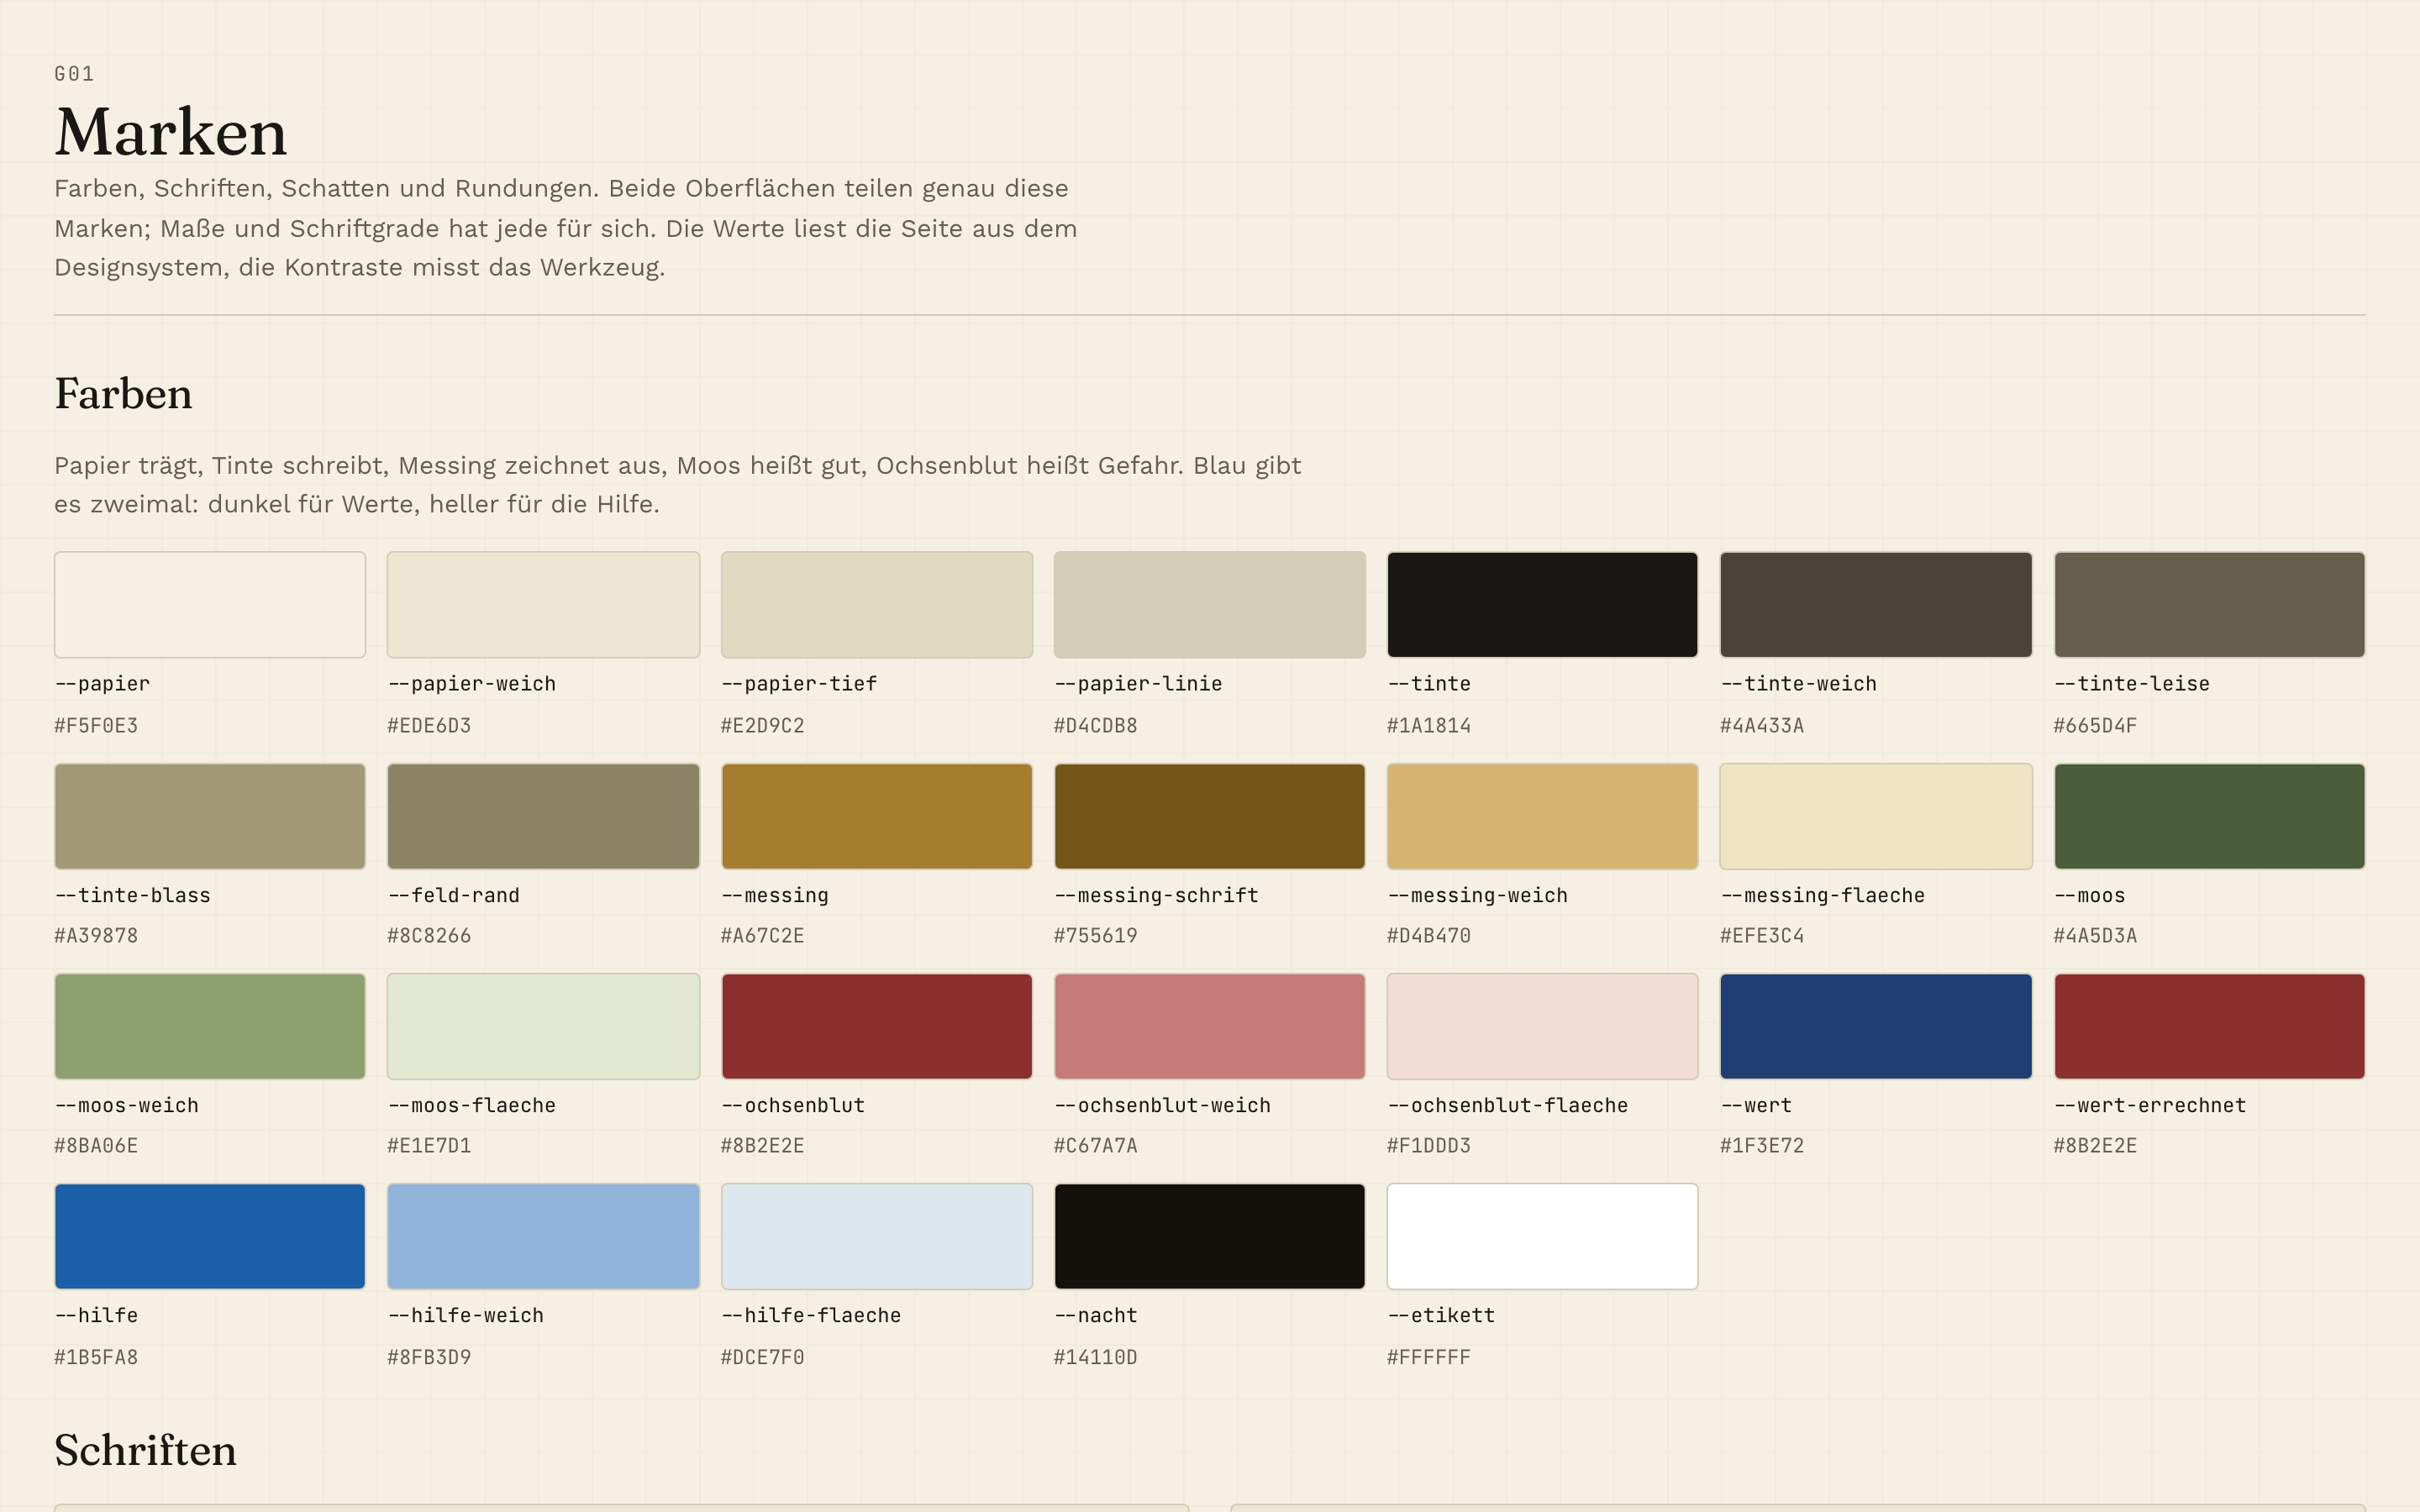
Task: Click the --papier-linie token name
Action: pyautogui.click(x=1138, y=684)
